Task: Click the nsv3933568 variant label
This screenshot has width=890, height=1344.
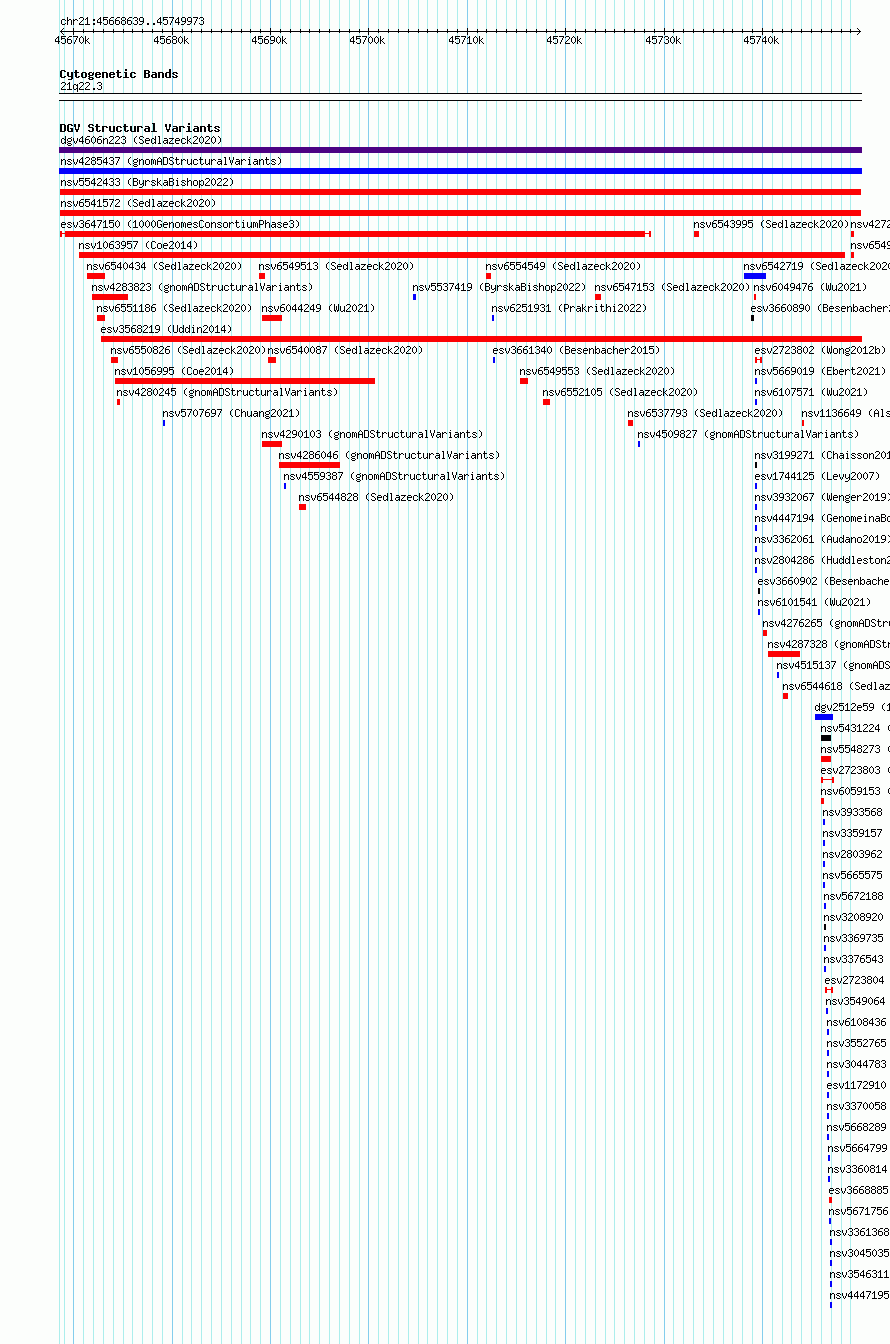Action: [853, 812]
